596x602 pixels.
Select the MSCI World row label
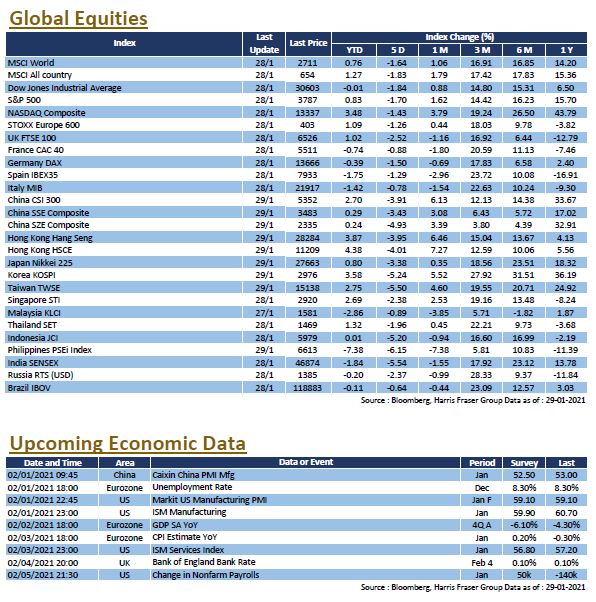click(x=31, y=63)
